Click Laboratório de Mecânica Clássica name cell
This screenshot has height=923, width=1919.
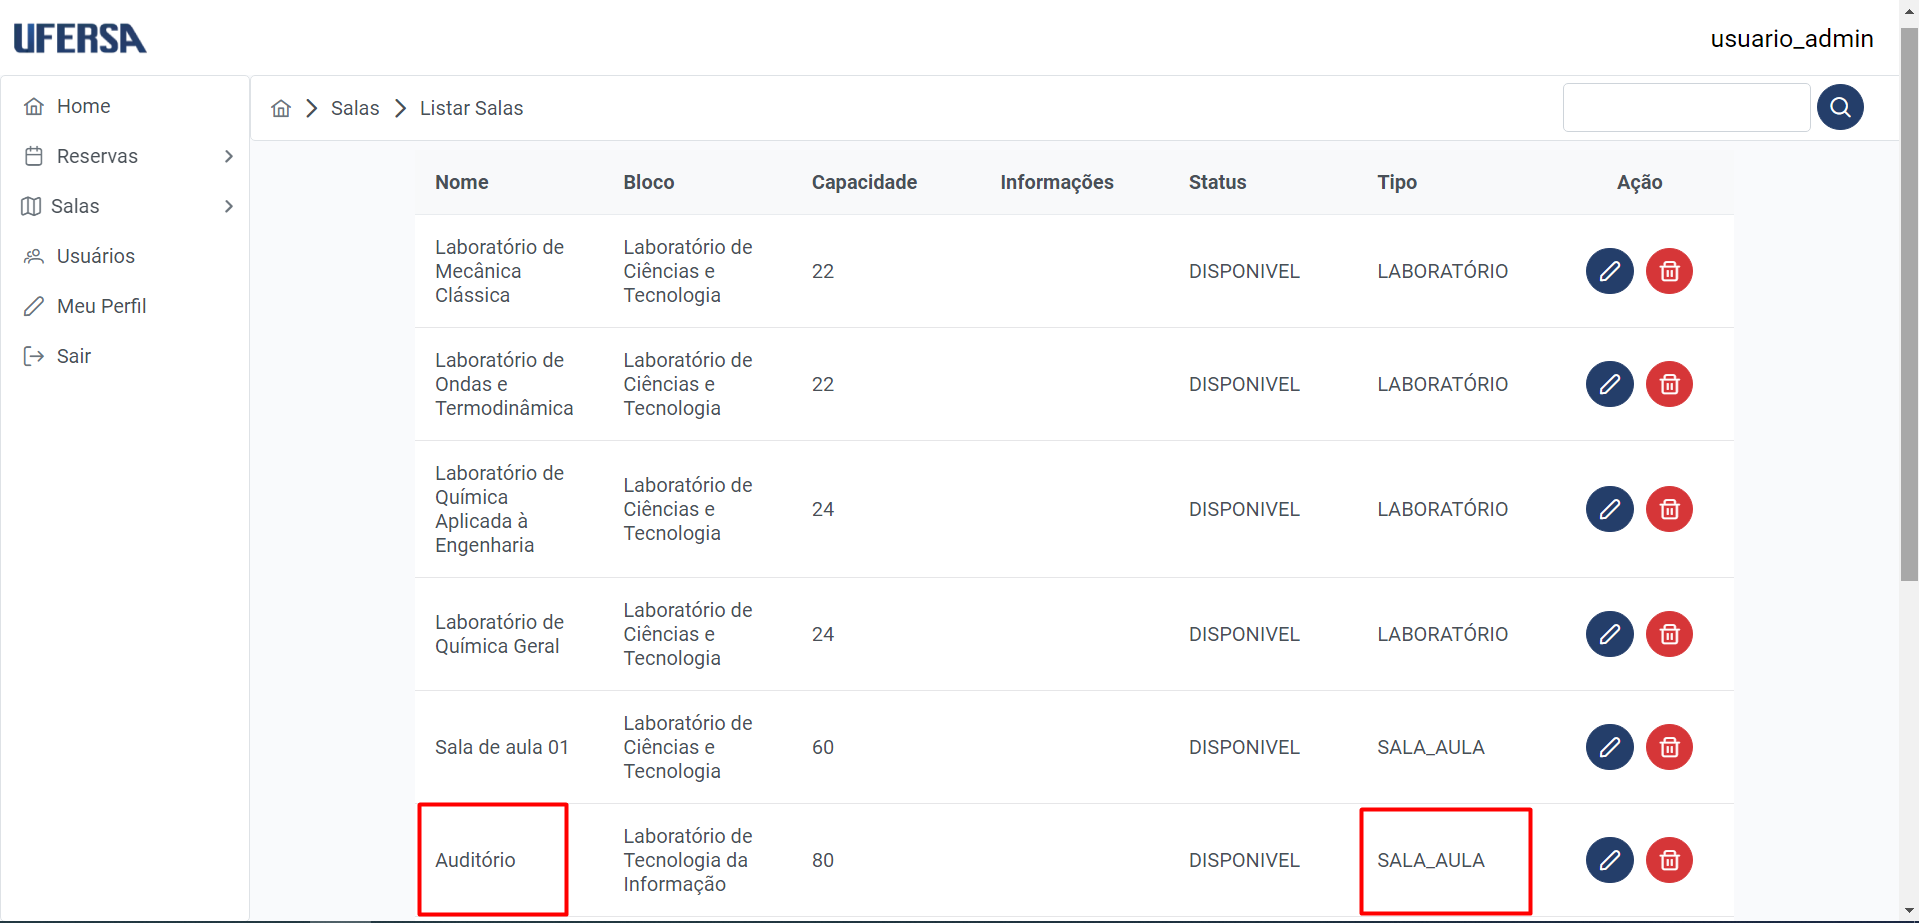click(x=499, y=271)
